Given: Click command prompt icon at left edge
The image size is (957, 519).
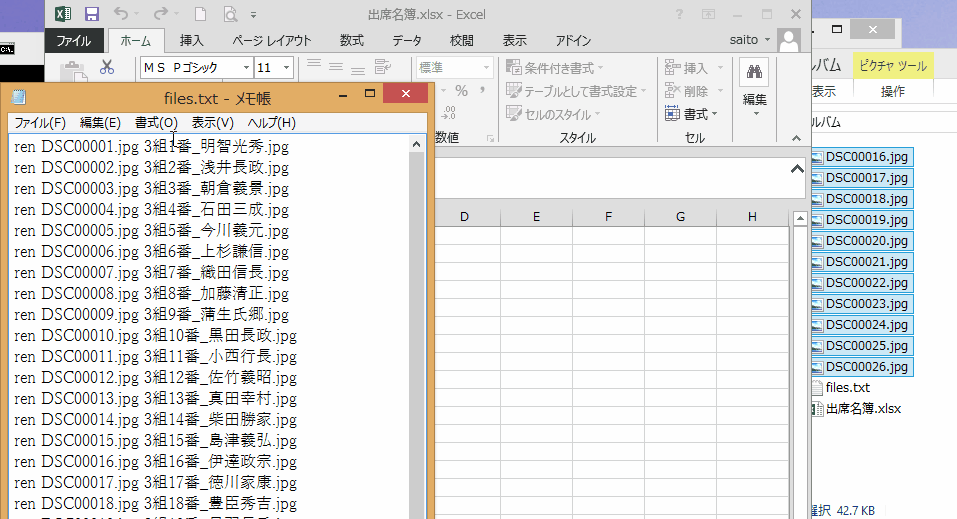Looking at the screenshot, I should [7, 49].
